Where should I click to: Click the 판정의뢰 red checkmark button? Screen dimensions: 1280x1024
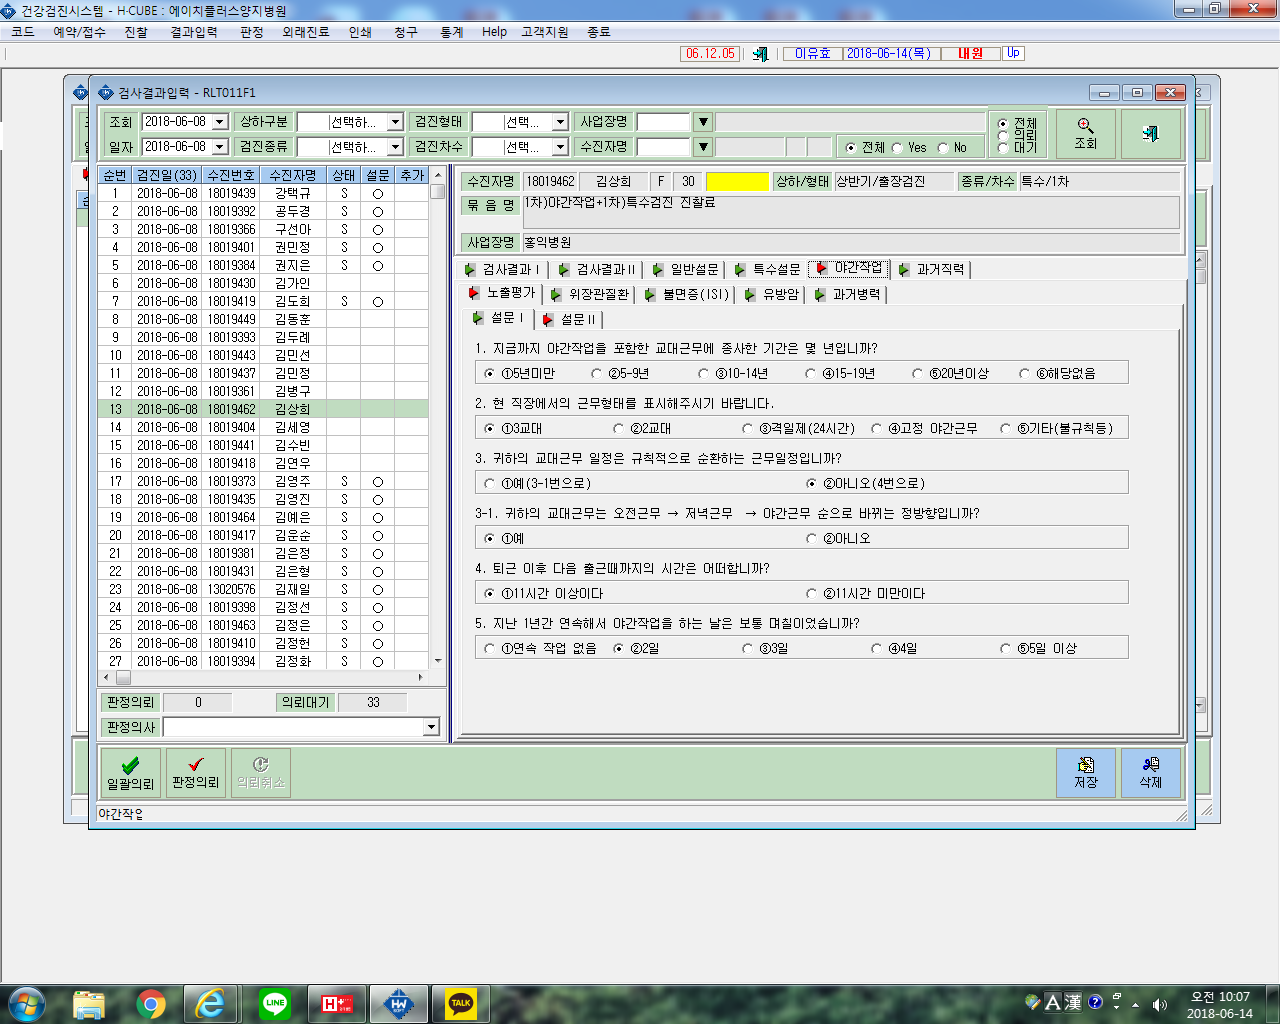click(196, 773)
